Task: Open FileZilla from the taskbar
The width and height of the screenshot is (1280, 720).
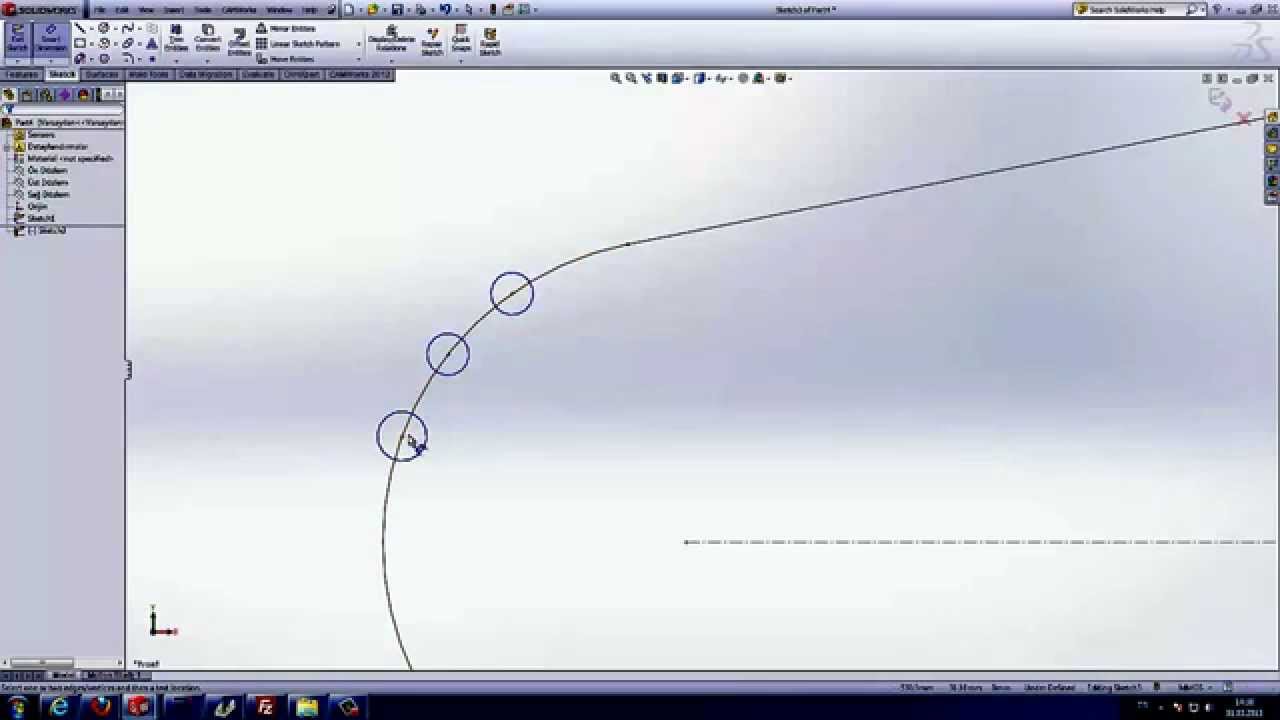Action: (265, 707)
